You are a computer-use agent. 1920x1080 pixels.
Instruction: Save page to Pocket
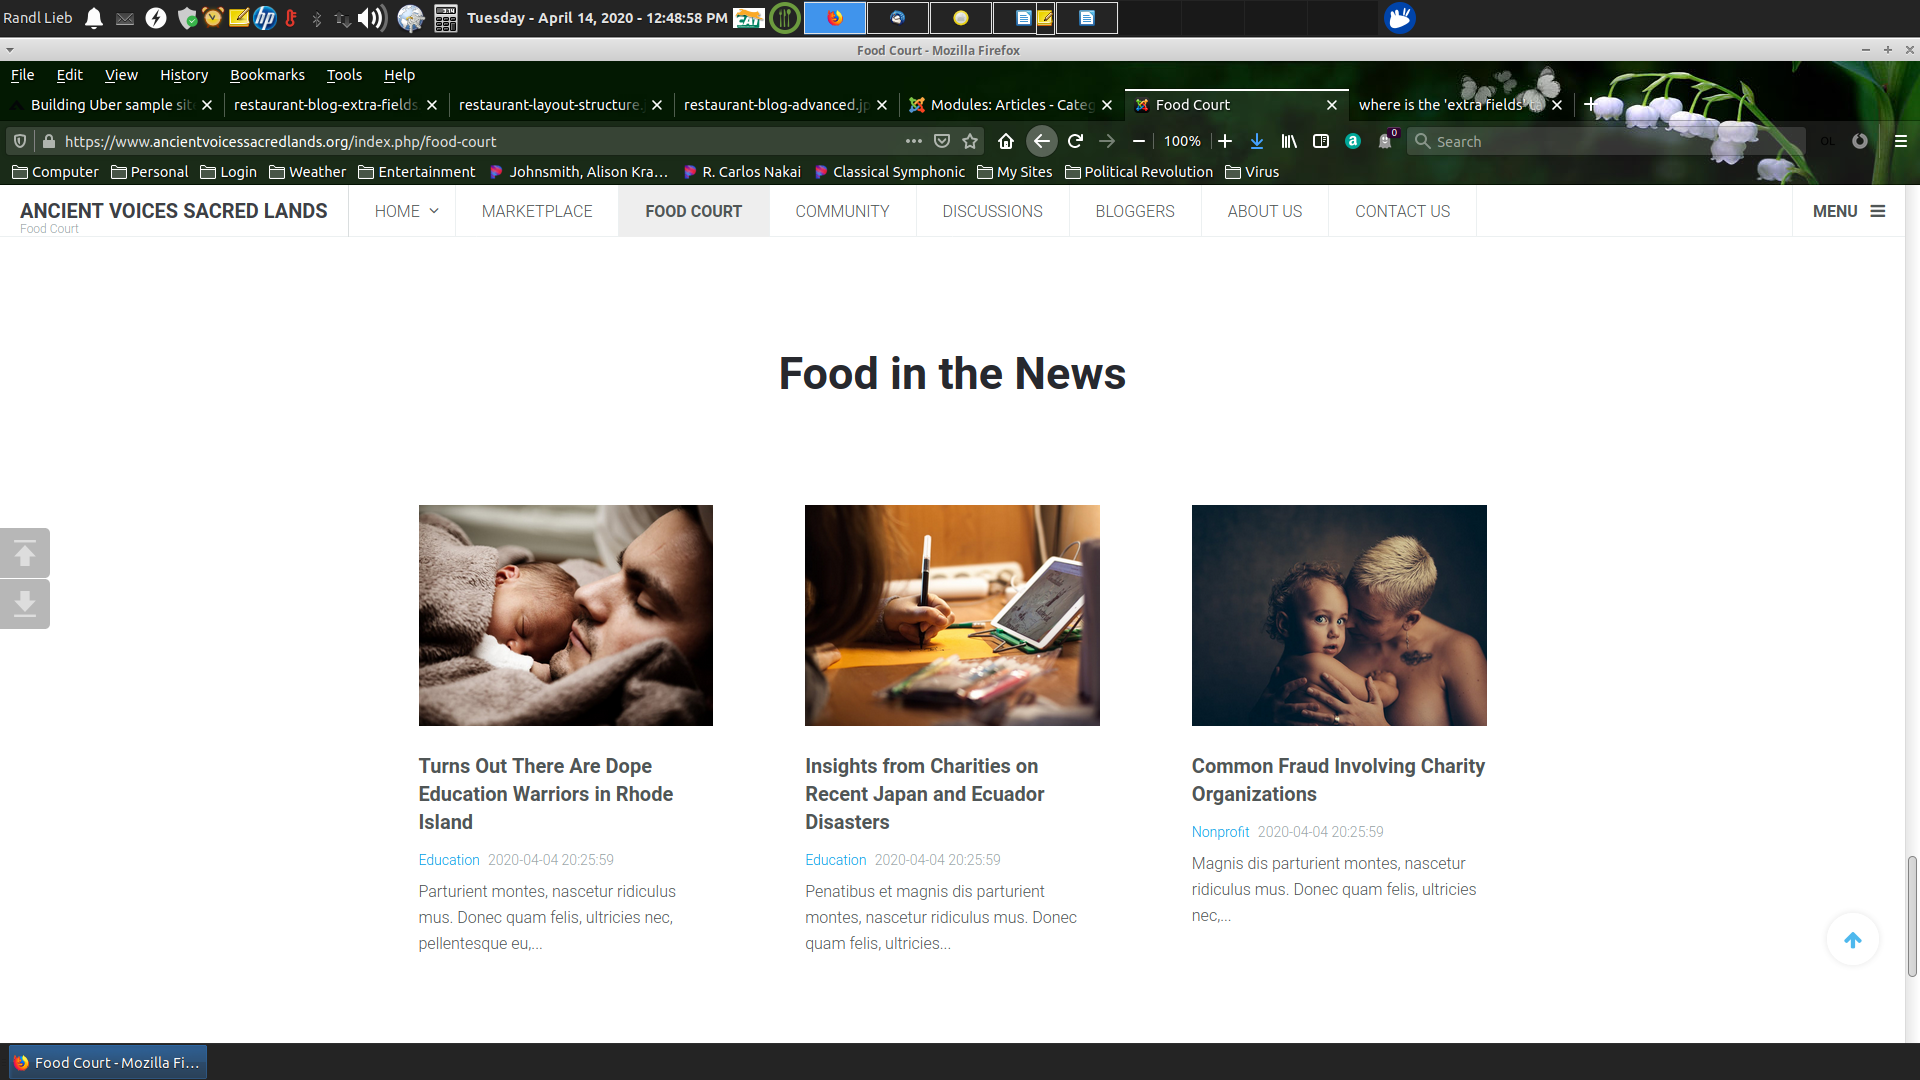942,141
